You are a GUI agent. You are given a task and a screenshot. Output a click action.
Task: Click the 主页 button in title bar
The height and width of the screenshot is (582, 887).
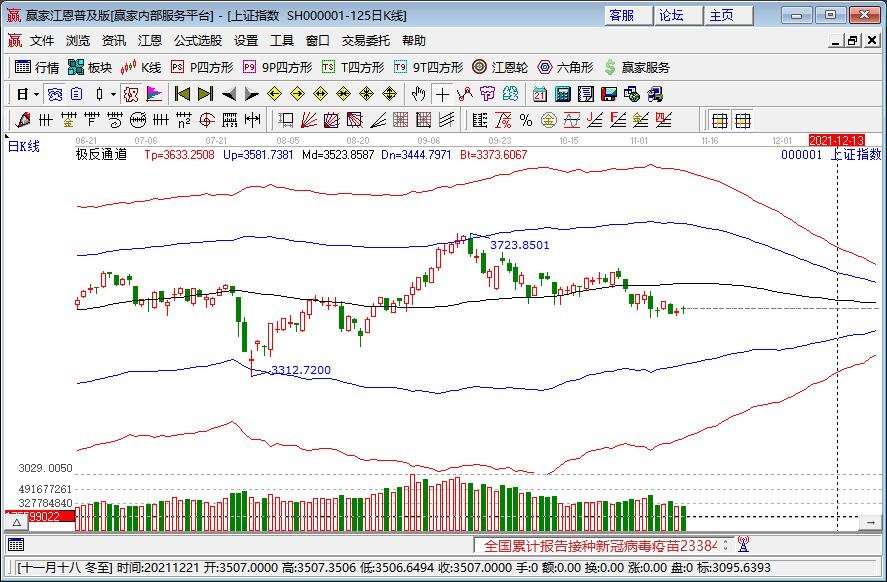pos(729,16)
